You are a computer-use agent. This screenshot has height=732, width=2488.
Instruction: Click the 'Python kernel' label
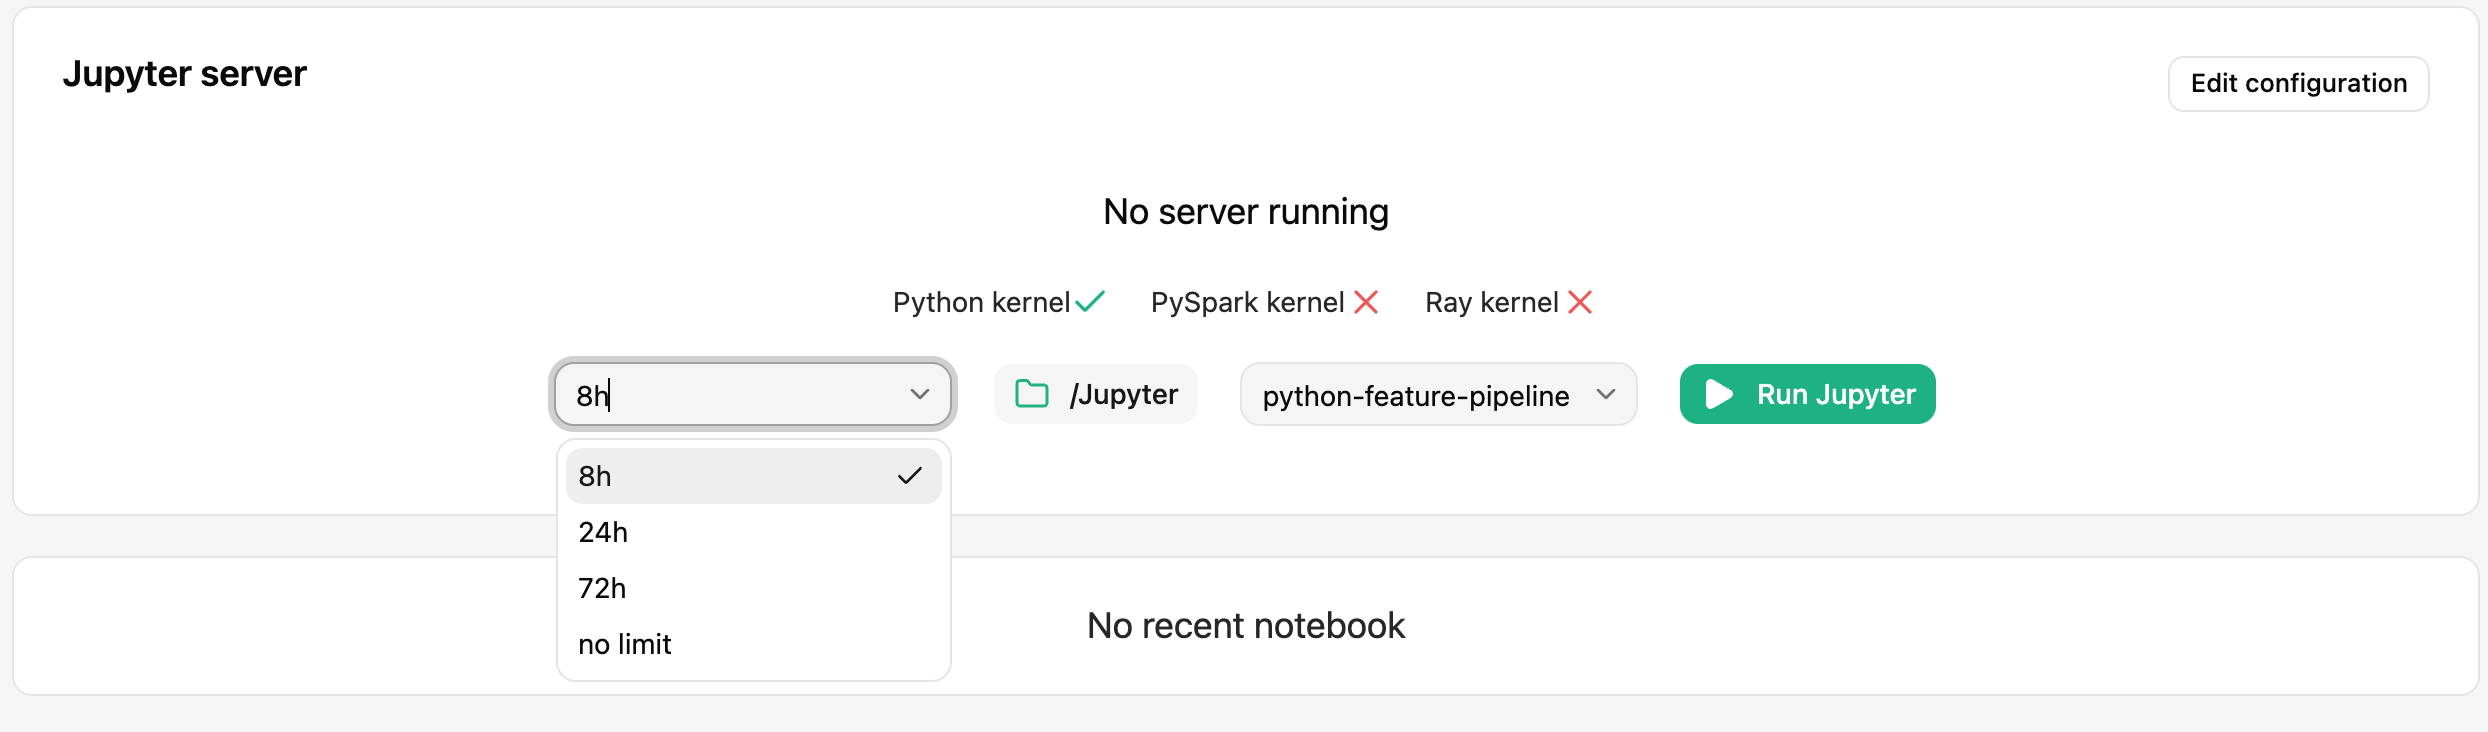click(x=981, y=302)
